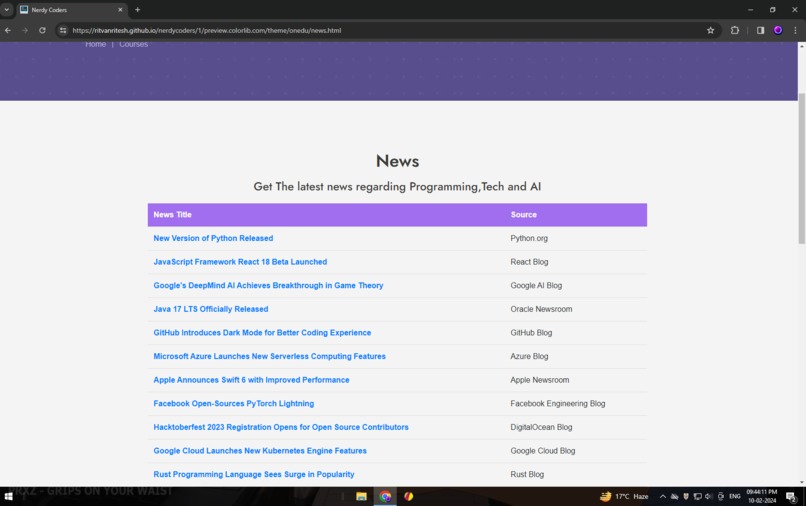Image resolution: width=806 pixels, height=506 pixels.
Task: Open Apple Announces Swift 6 article
Action: click(251, 380)
